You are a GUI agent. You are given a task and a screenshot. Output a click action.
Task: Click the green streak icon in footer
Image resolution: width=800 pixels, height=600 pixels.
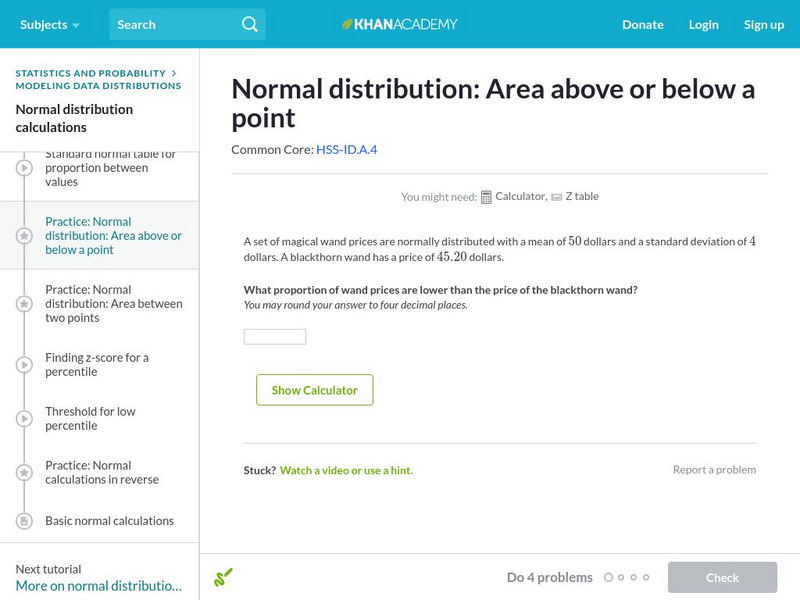point(223,577)
